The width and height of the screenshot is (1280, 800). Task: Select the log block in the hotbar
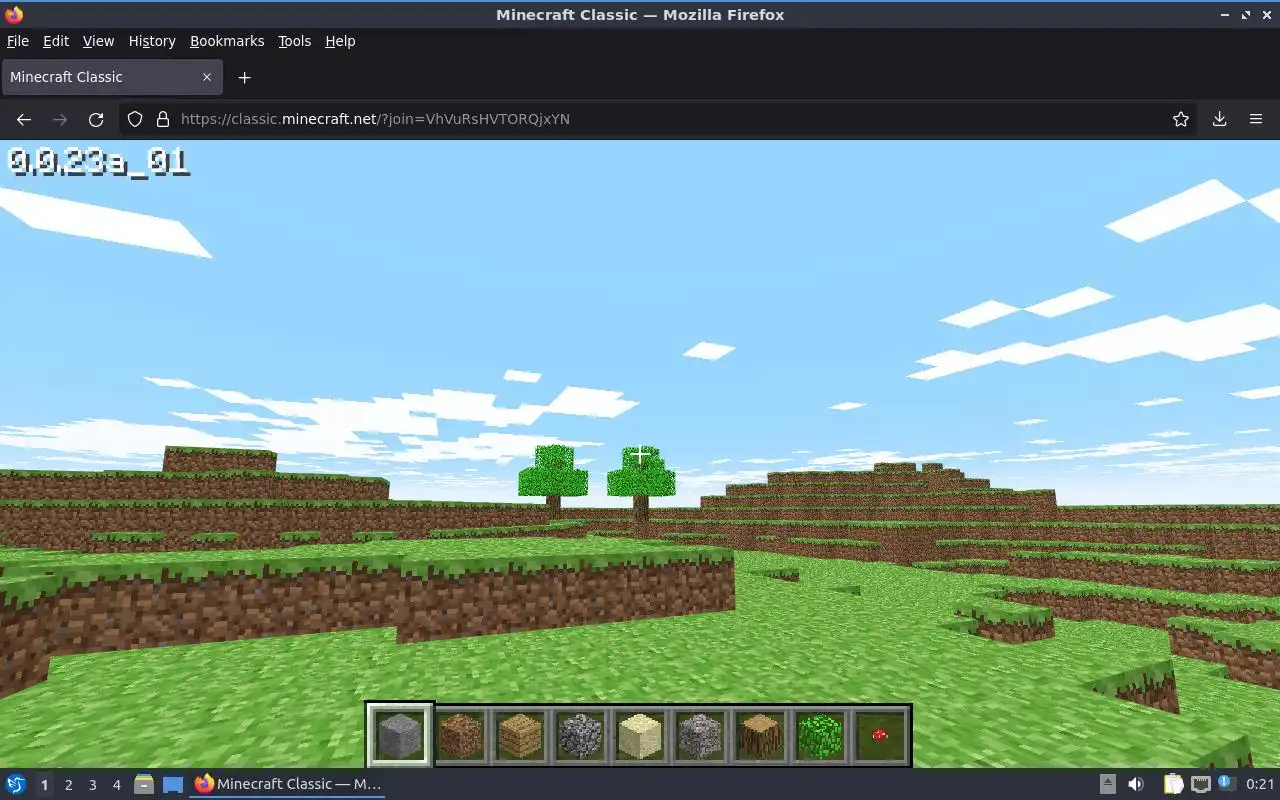click(760, 735)
